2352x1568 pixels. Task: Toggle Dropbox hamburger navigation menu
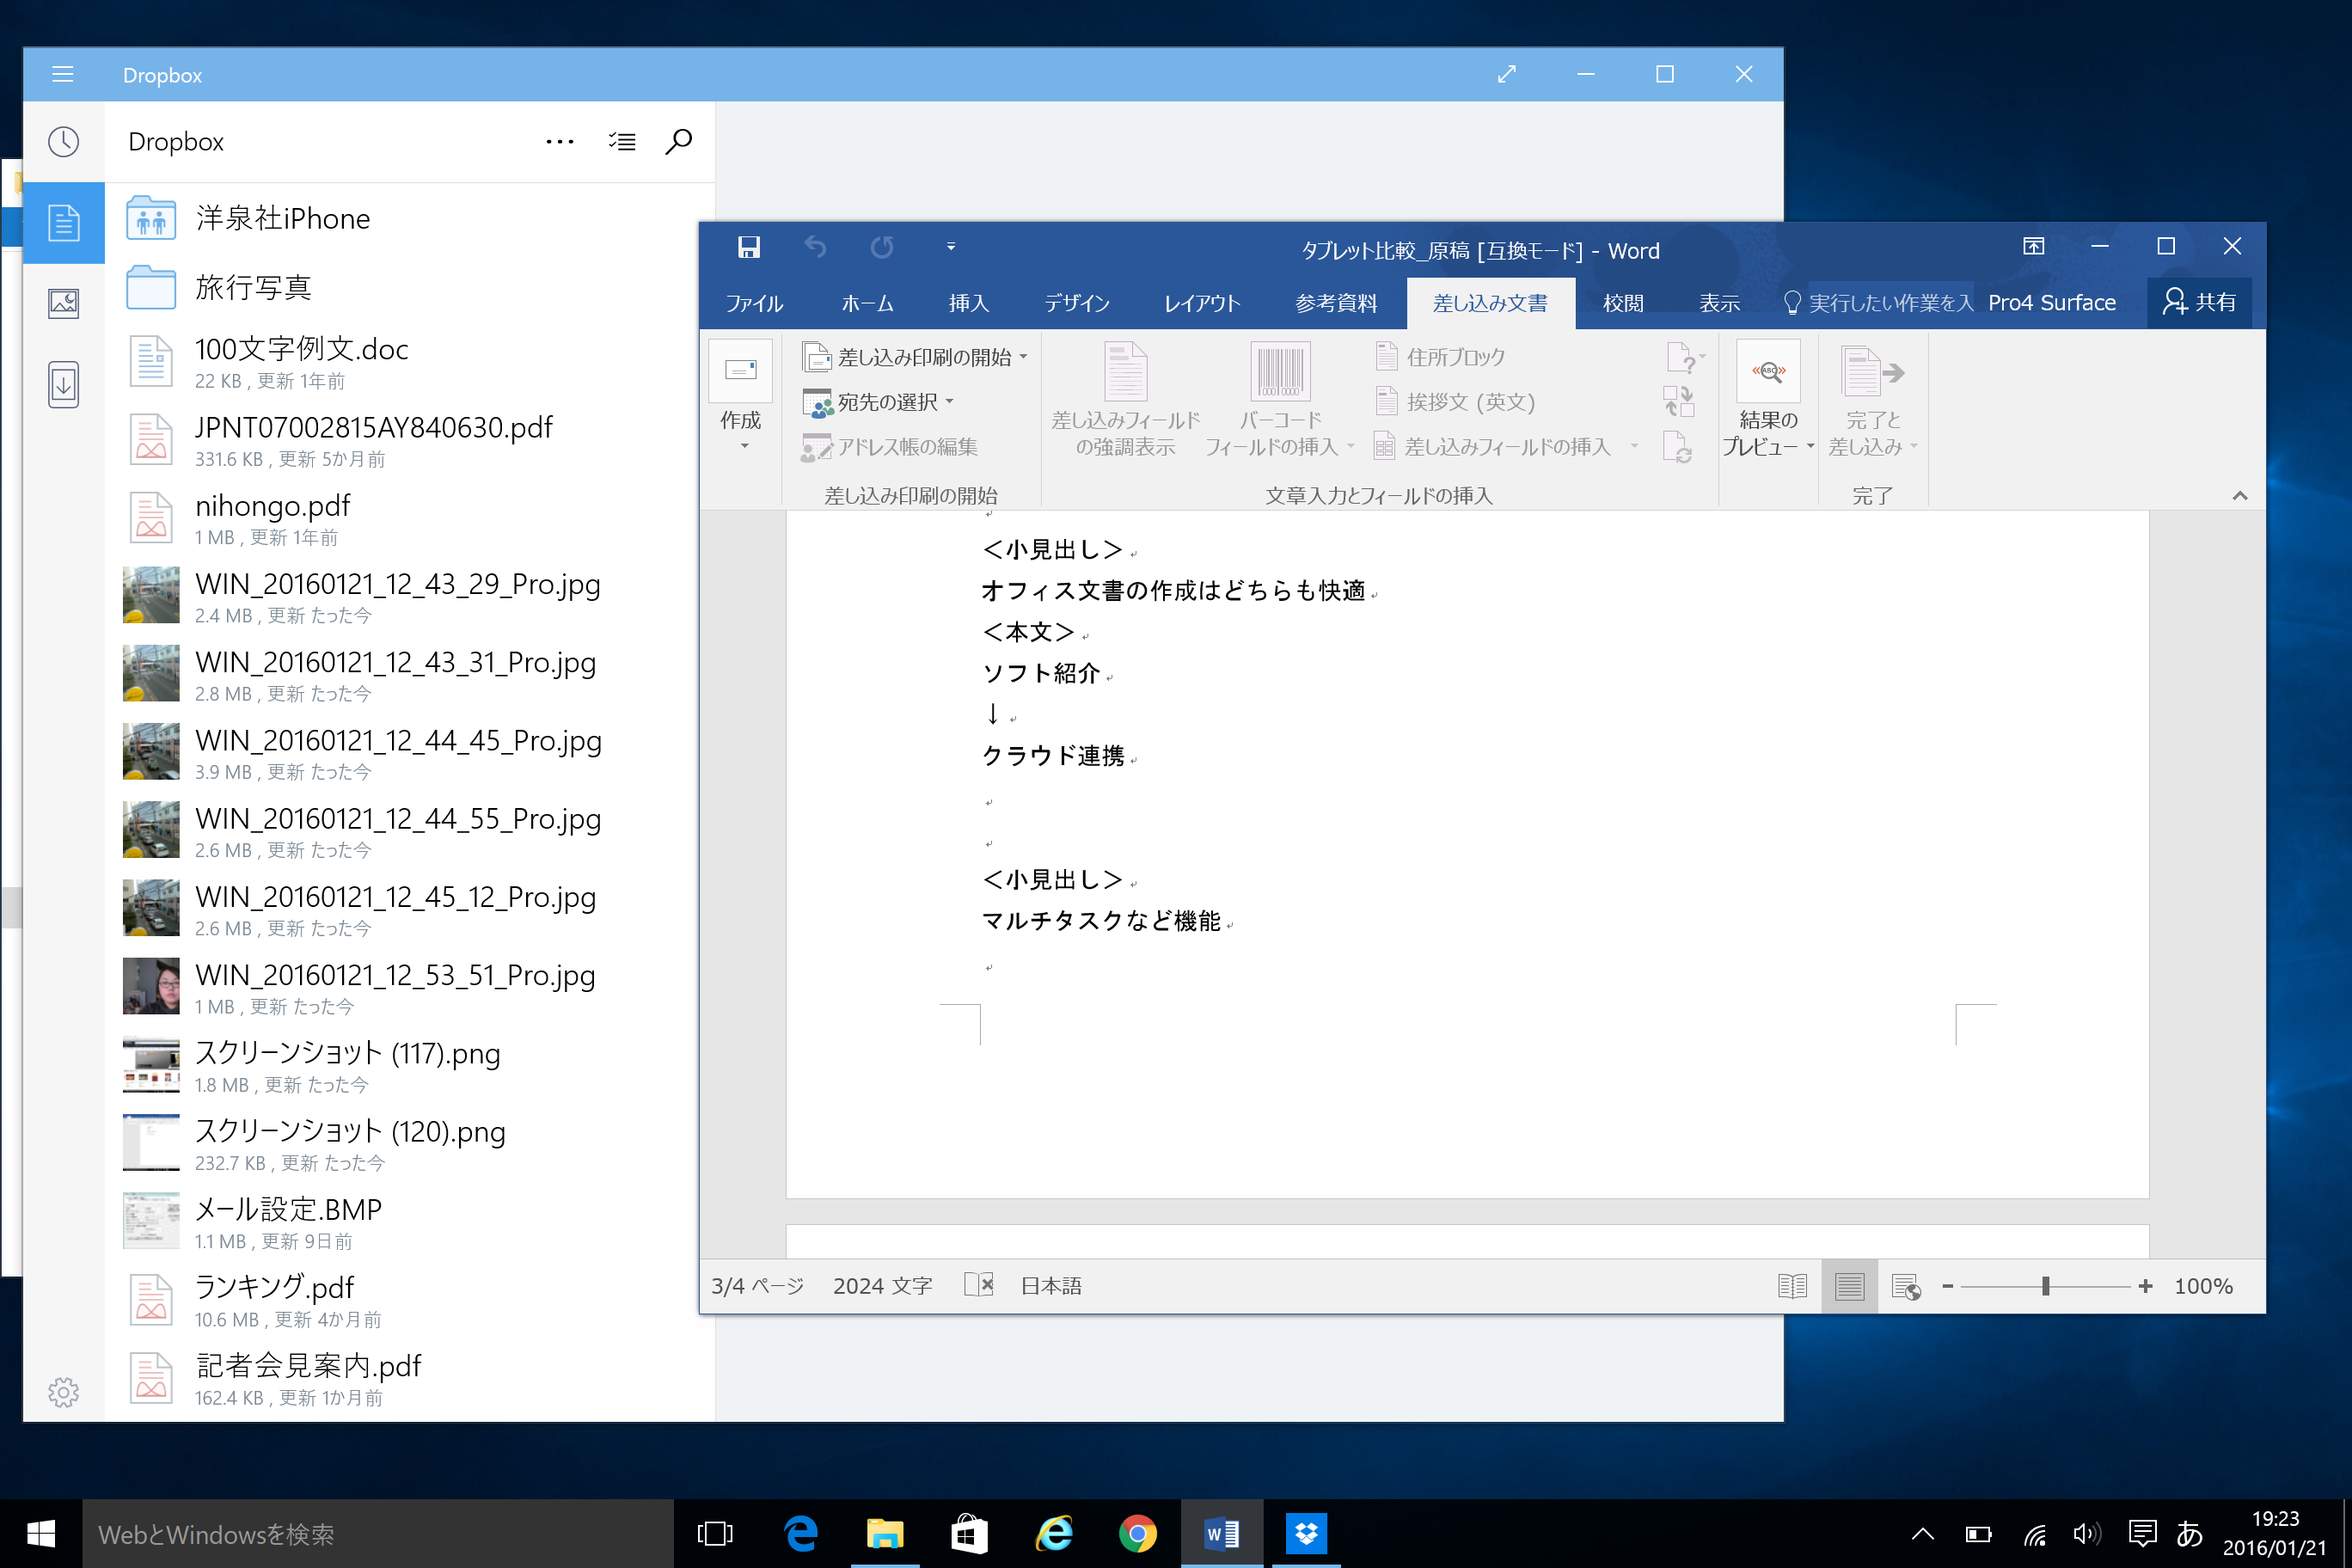pyautogui.click(x=63, y=75)
